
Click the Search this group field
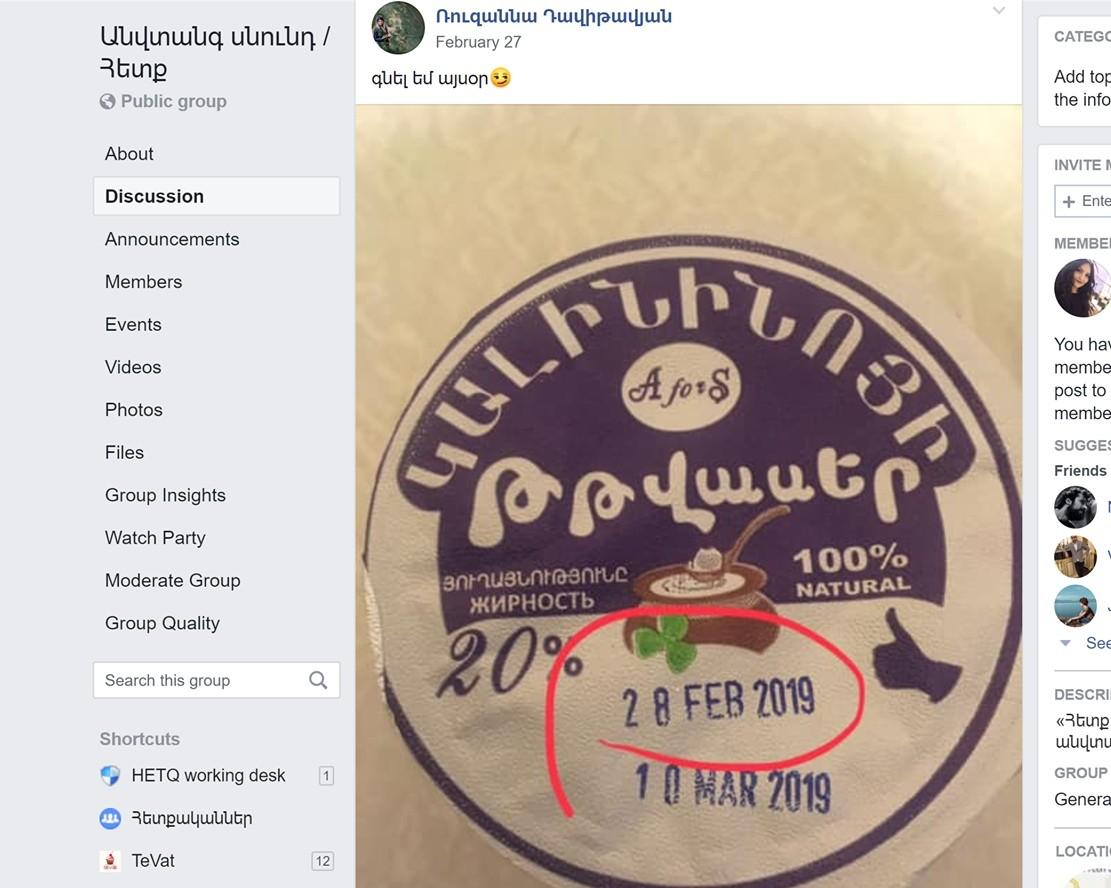click(216, 680)
